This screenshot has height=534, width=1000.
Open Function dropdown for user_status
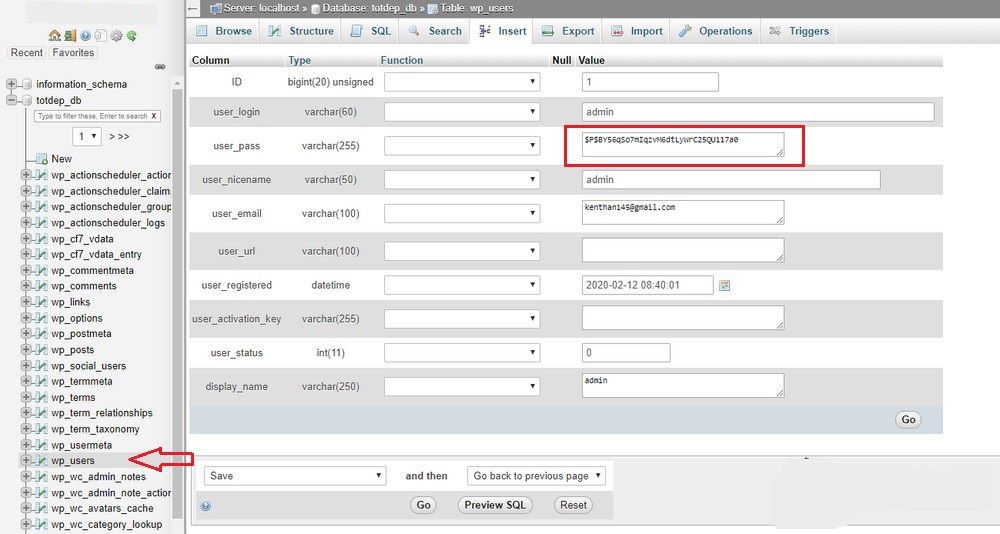pos(462,352)
